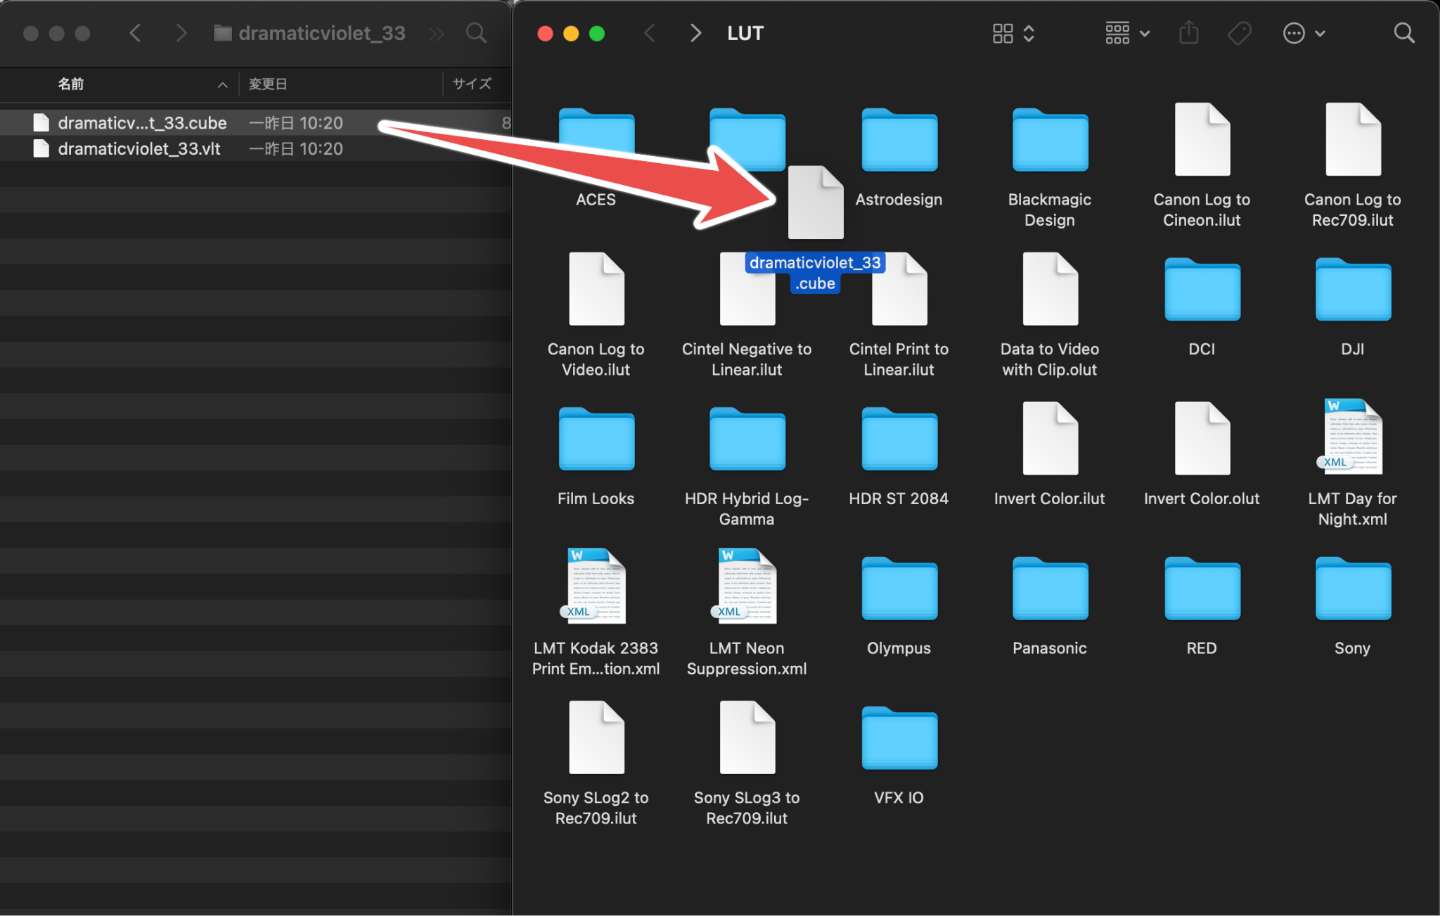Click the dramaticviolet_33 window title
The image size is (1440, 916).
[x=322, y=34]
